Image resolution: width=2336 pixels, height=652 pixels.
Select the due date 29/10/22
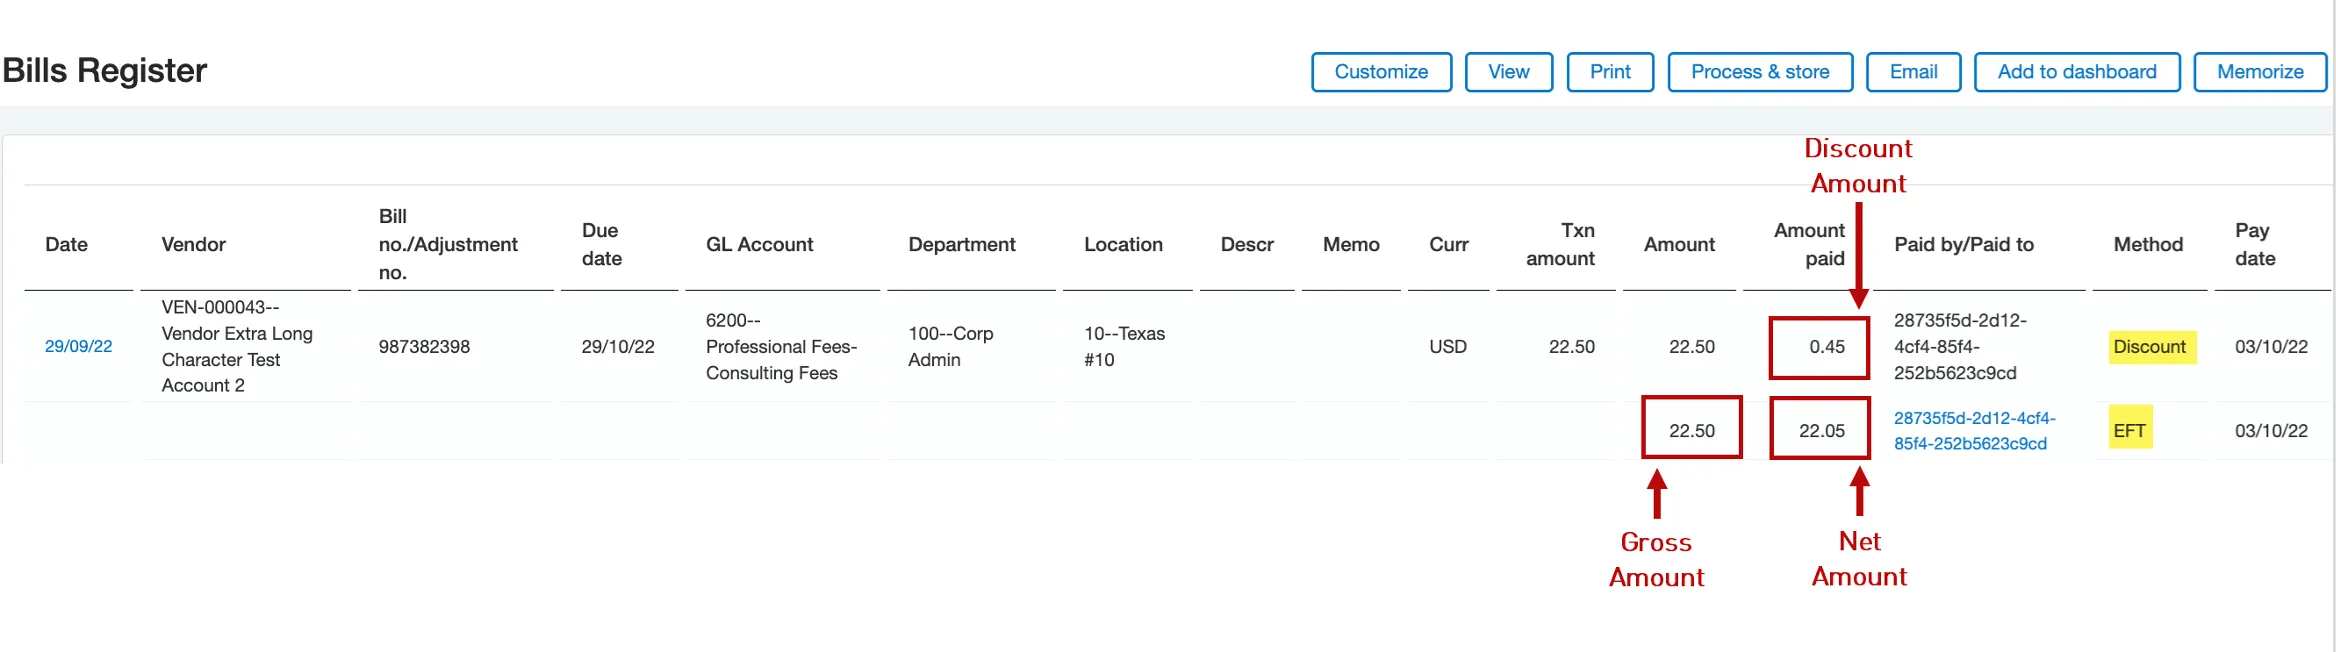(x=618, y=346)
